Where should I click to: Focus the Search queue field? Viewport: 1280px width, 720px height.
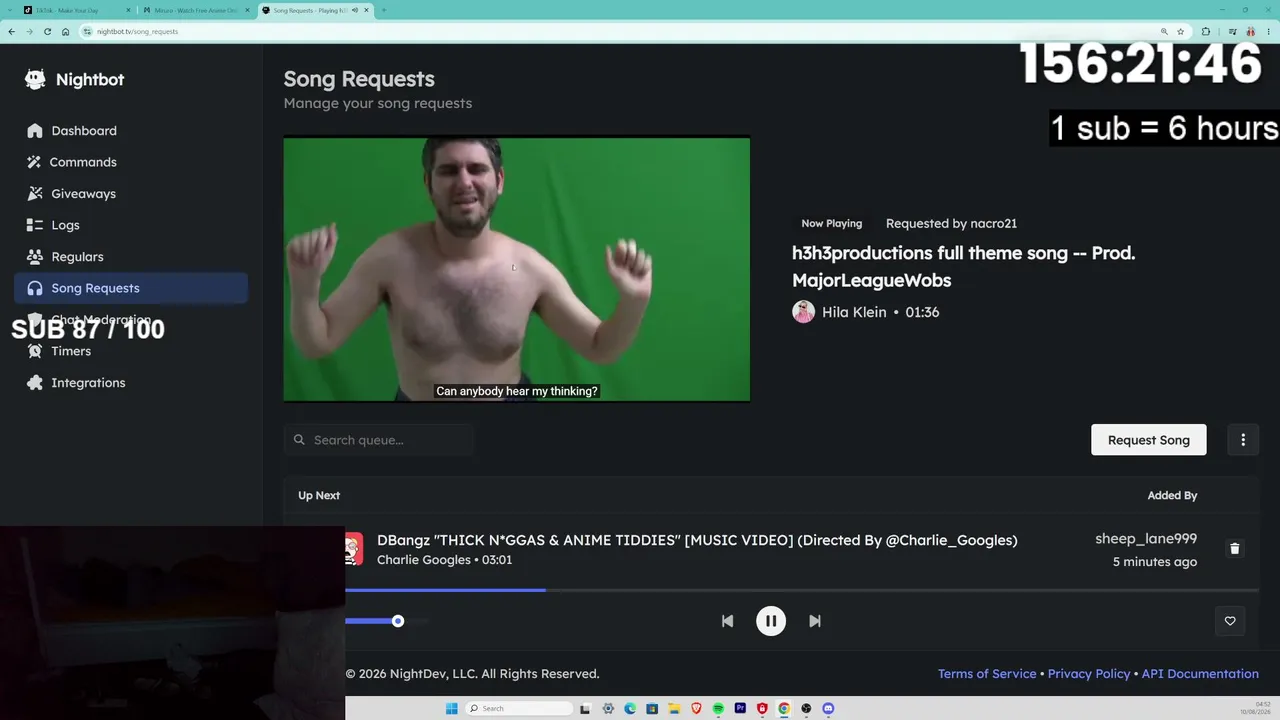click(x=379, y=440)
